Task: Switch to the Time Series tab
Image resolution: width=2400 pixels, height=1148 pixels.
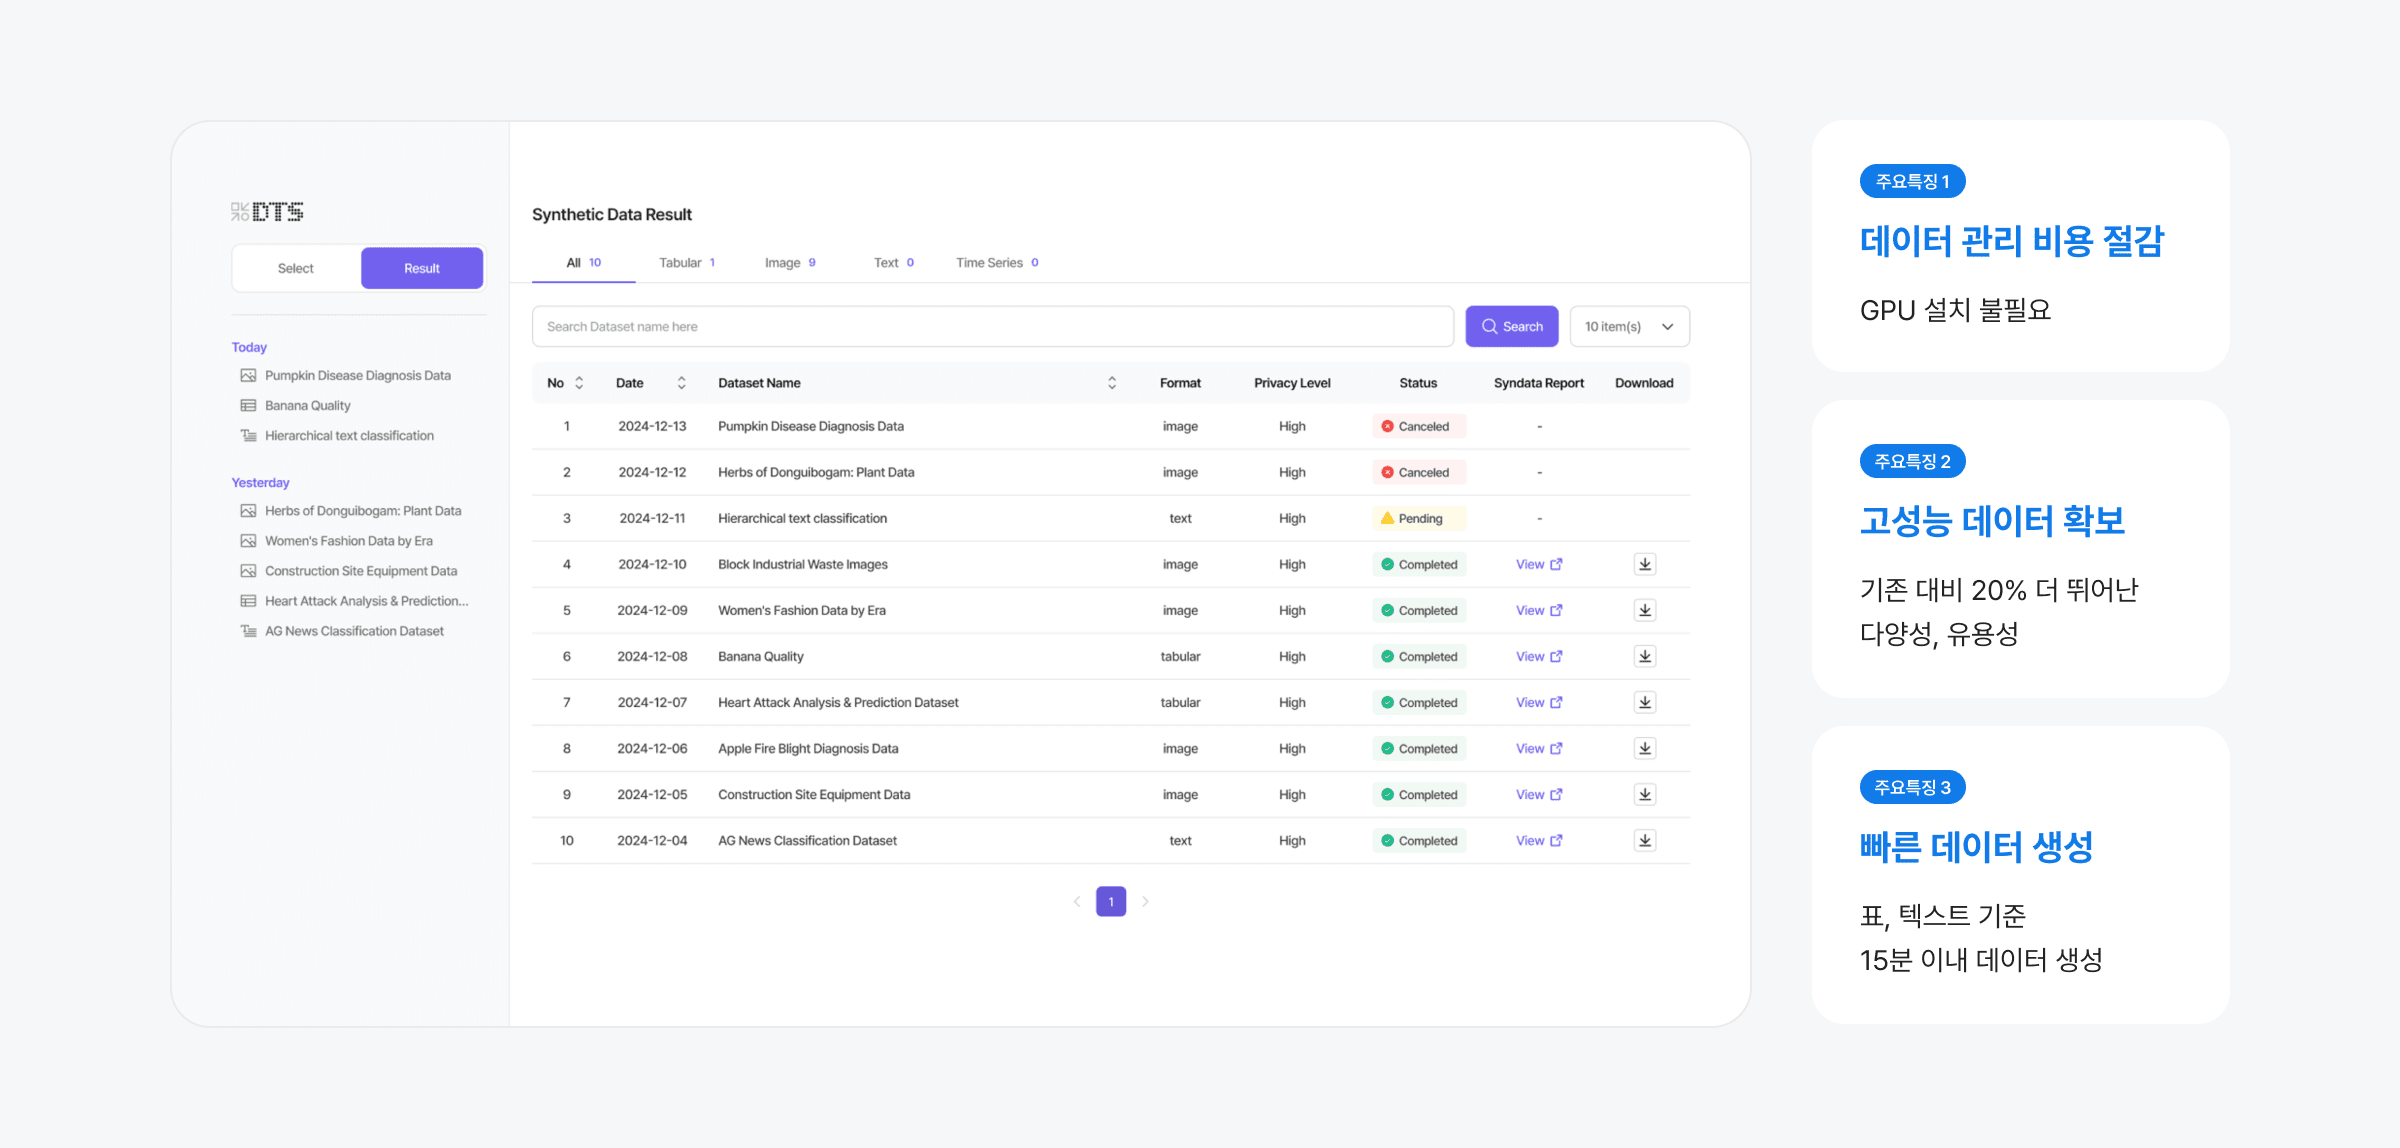Action: 996,263
